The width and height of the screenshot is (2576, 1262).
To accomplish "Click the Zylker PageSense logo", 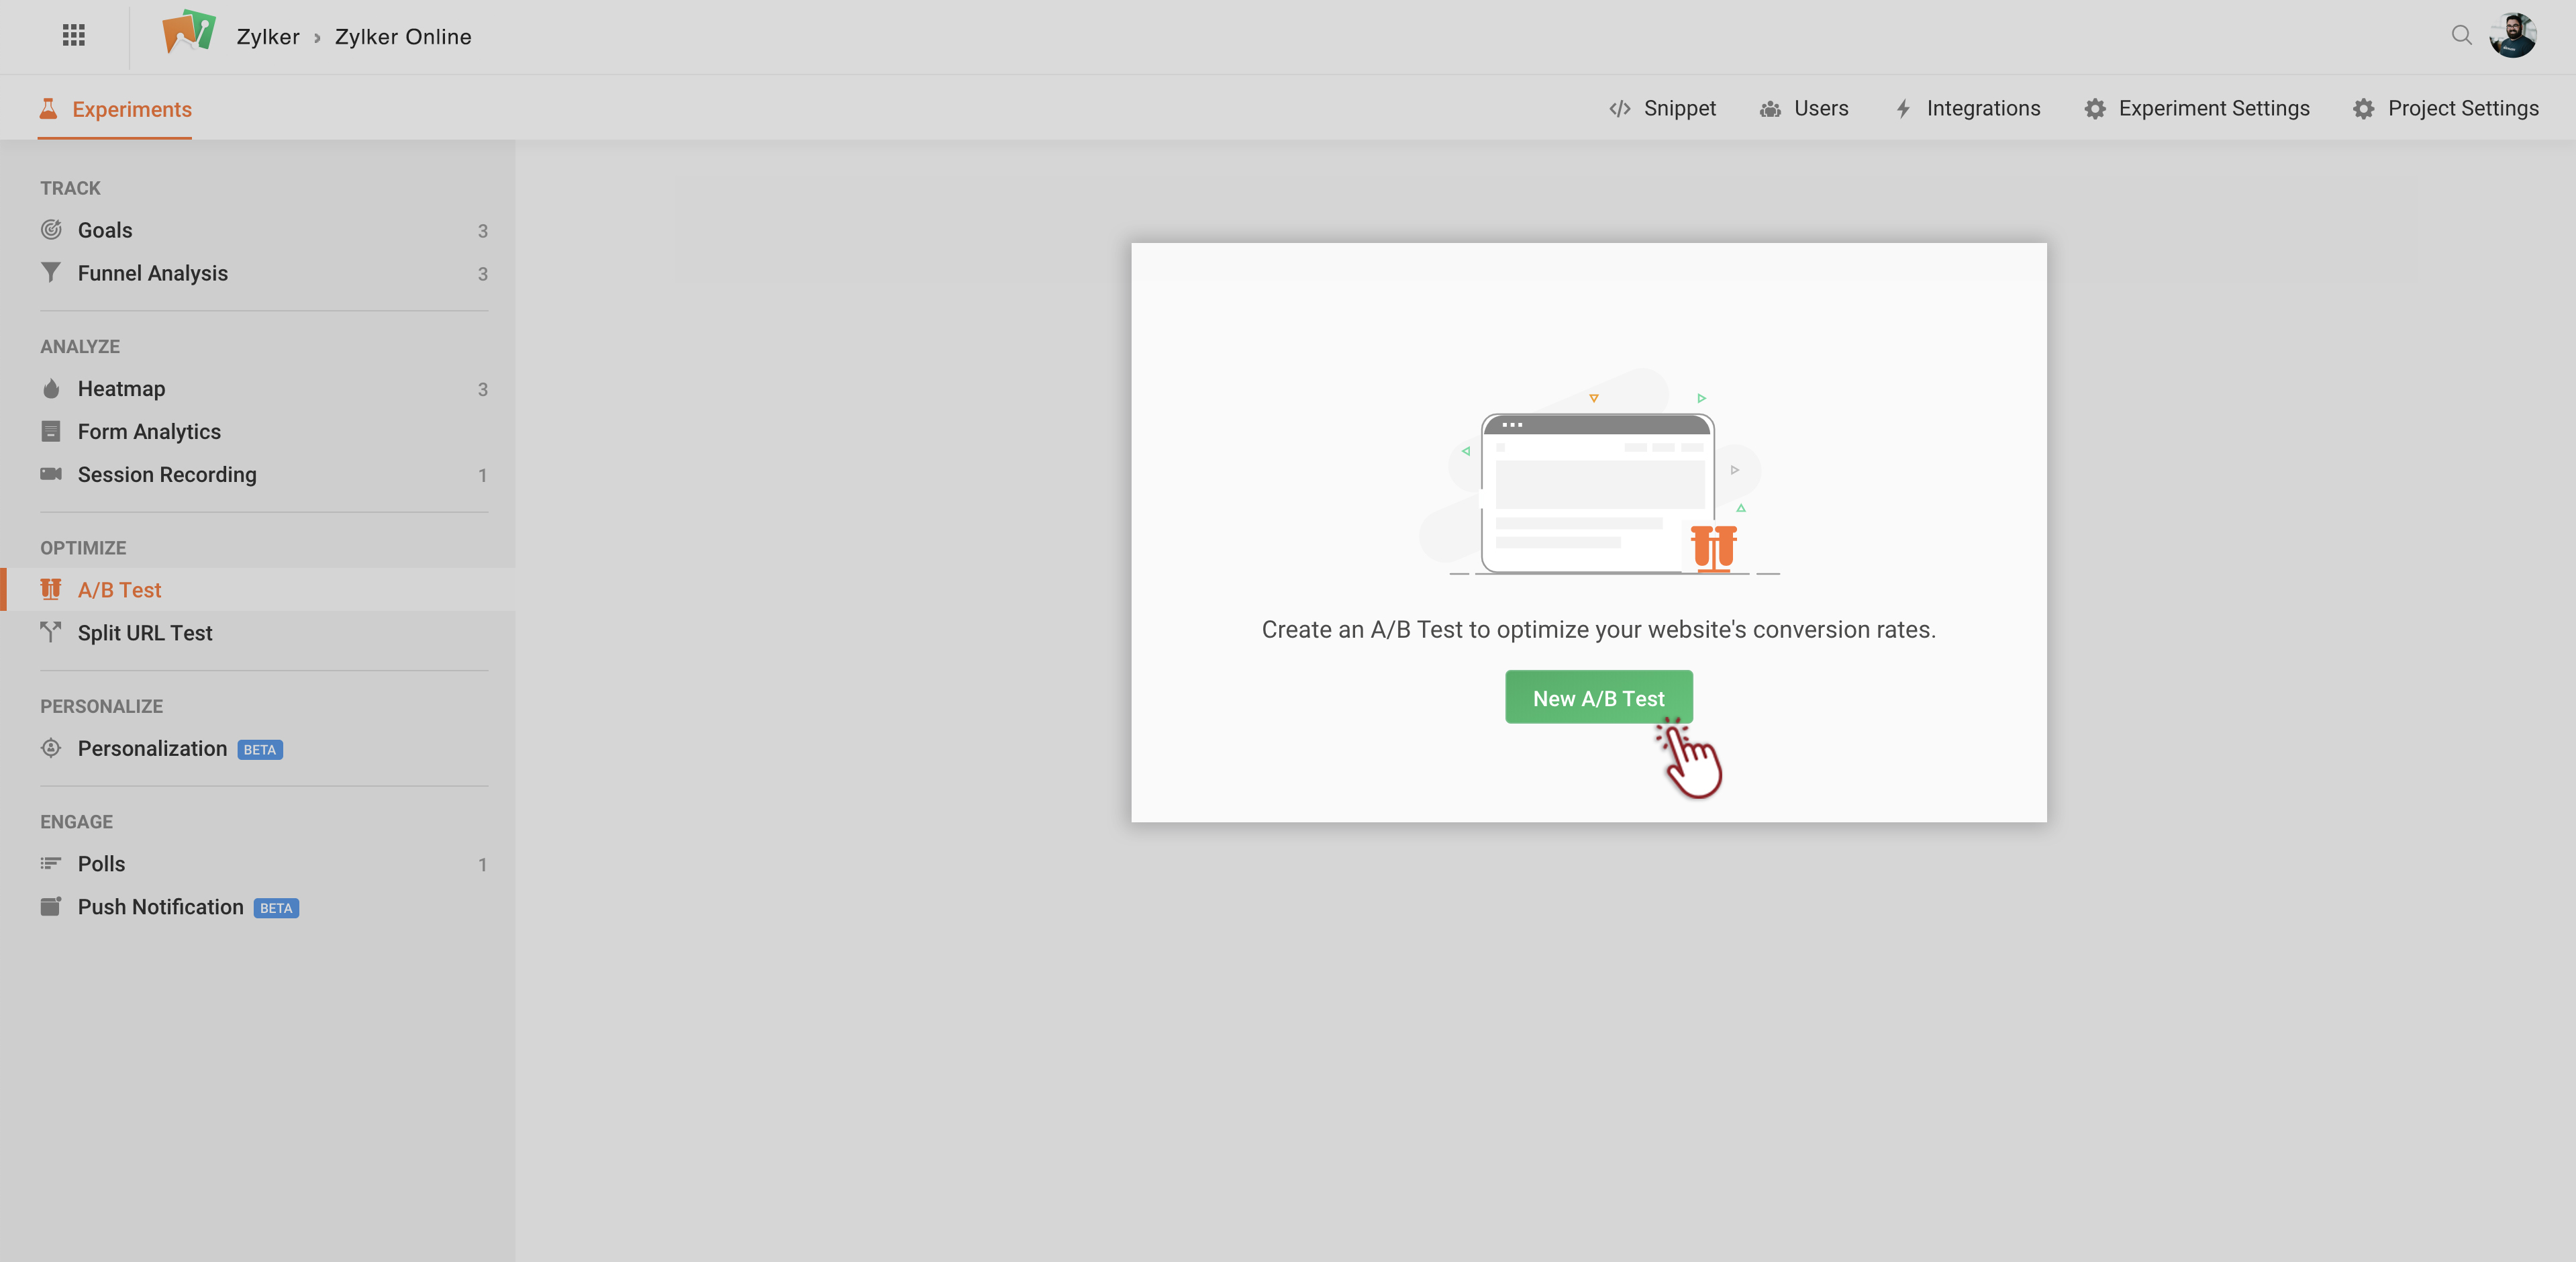I will point(188,33).
